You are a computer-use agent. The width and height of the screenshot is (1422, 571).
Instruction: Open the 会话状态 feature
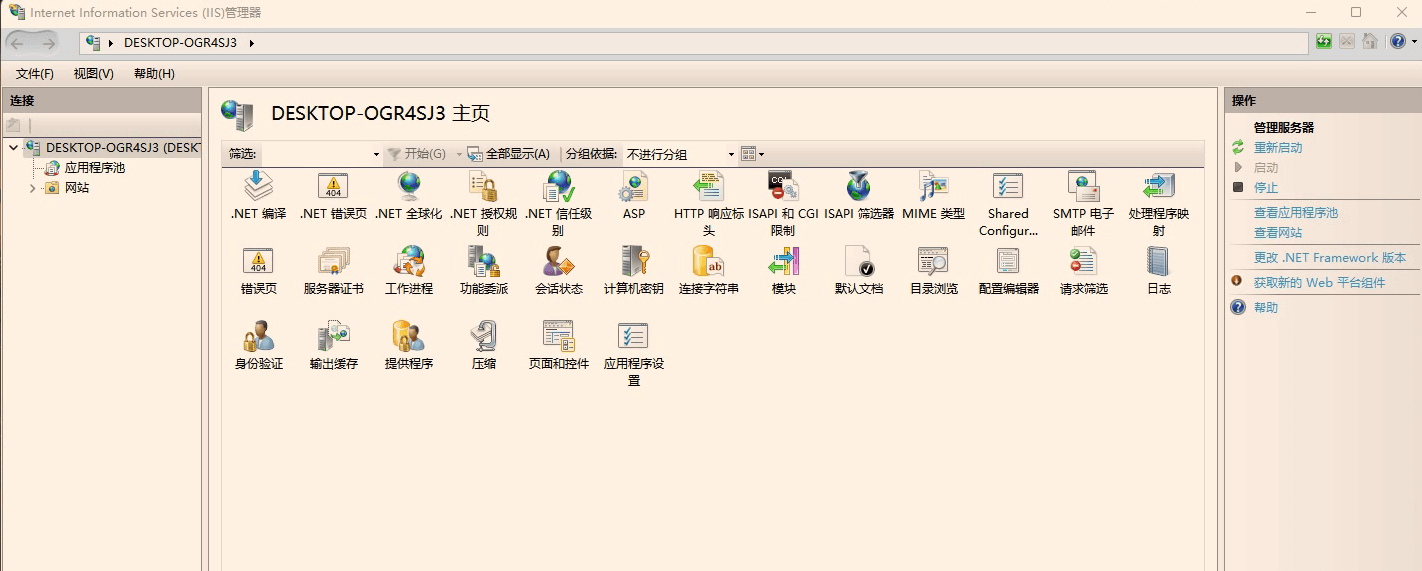click(x=558, y=271)
